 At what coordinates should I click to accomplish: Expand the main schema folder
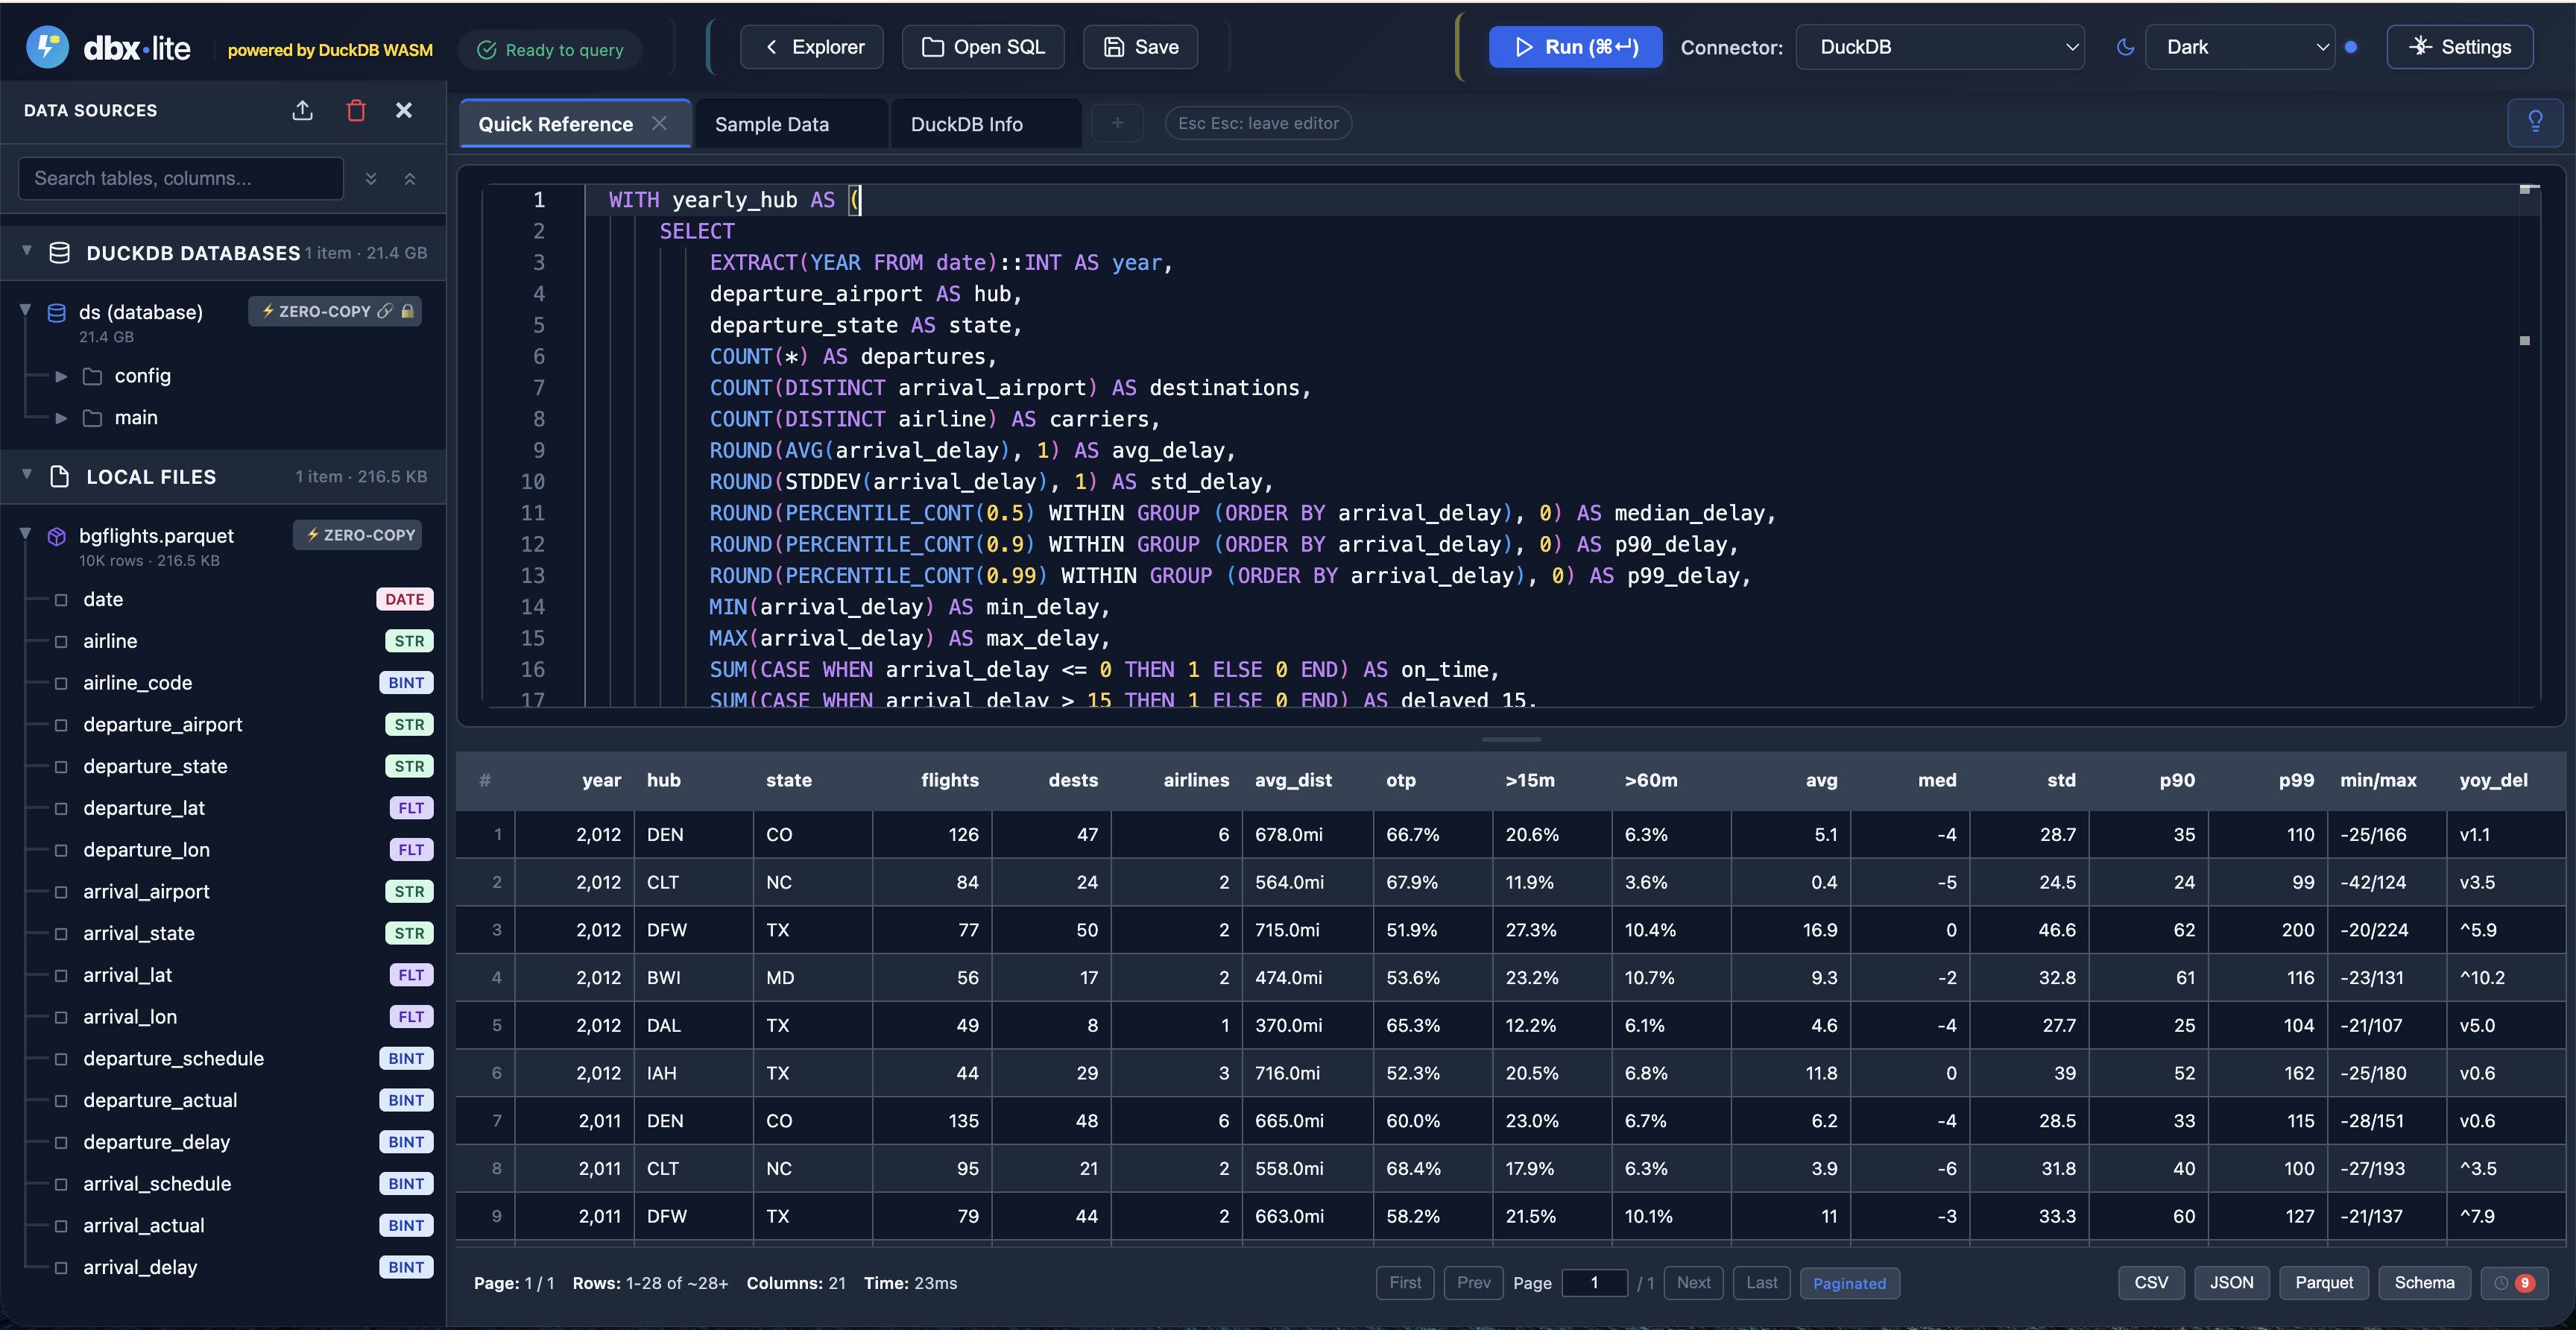(x=61, y=418)
